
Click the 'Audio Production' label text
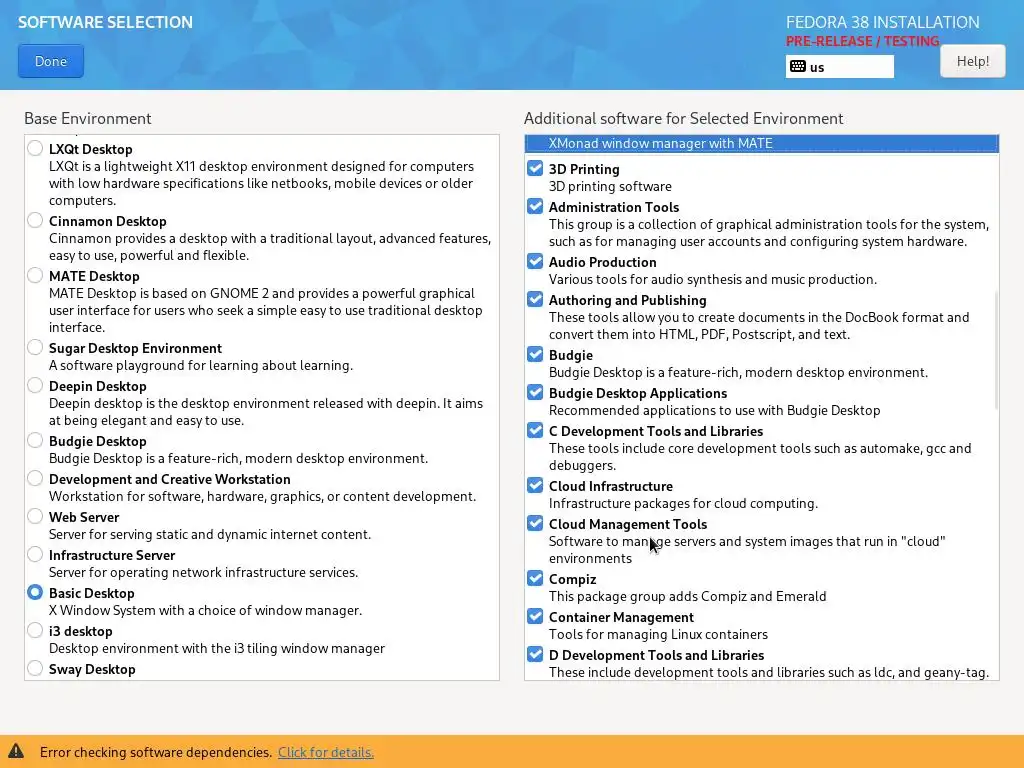(603, 262)
